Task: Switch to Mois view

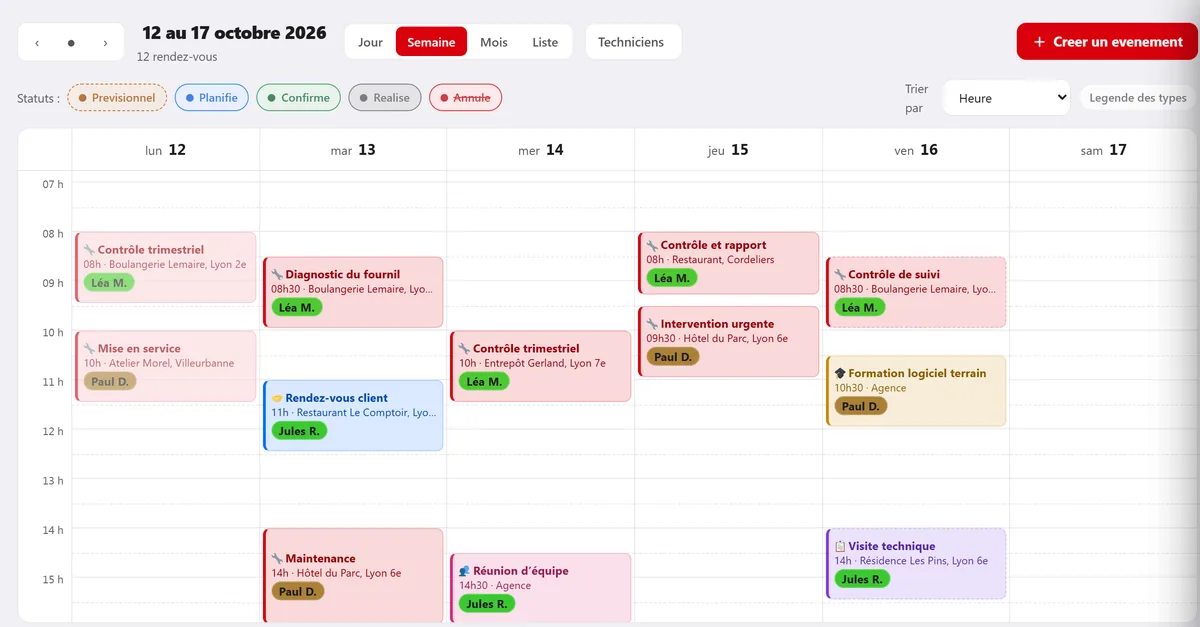Action: pyautogui.click(x=494, y=42)
